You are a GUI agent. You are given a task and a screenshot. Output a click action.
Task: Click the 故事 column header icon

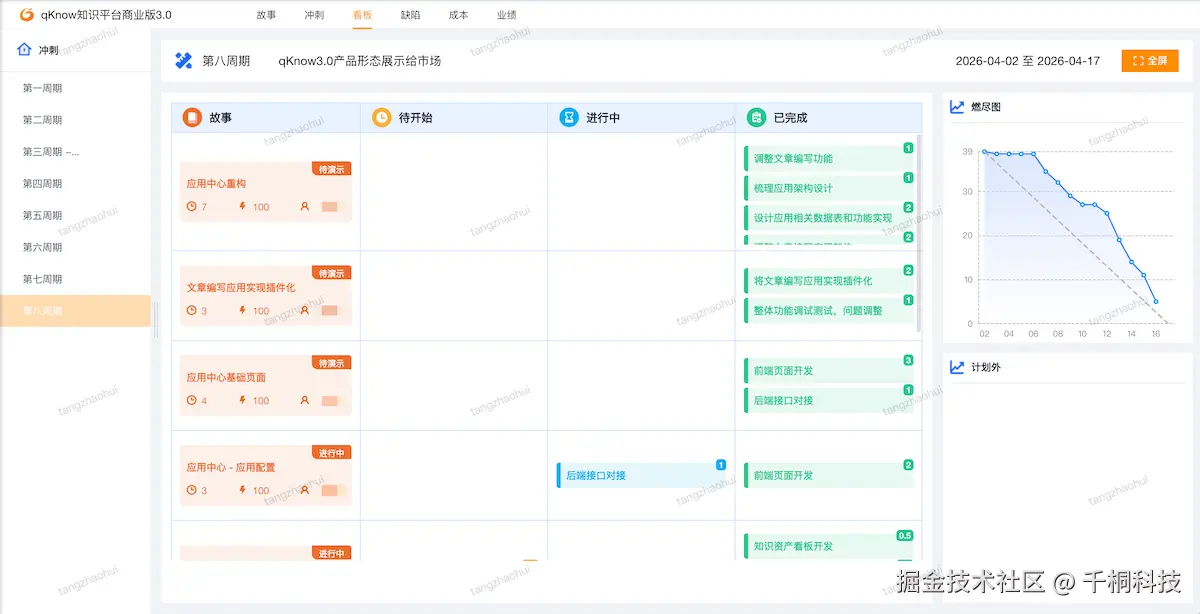[190, 117]
